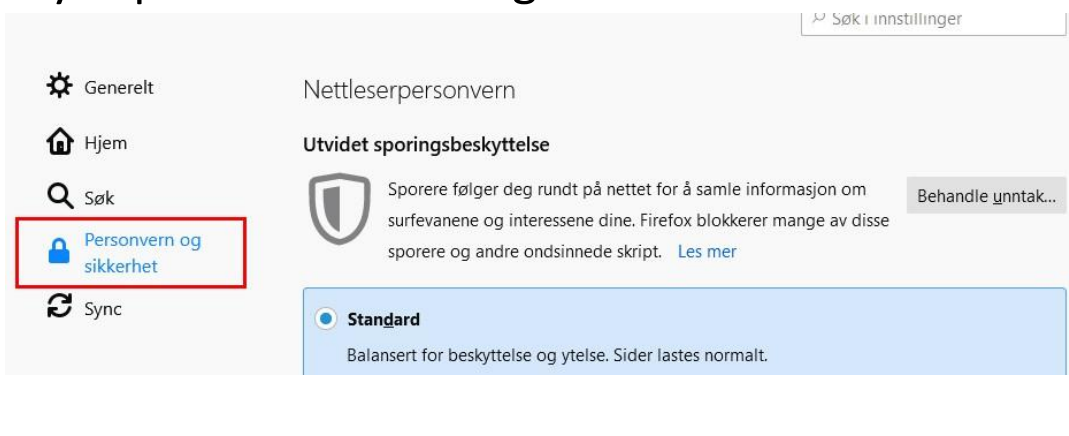Viewport: 1069px width, 436px height.
Task: Select the Standard radio button
Action: click(x=326, y=318)
